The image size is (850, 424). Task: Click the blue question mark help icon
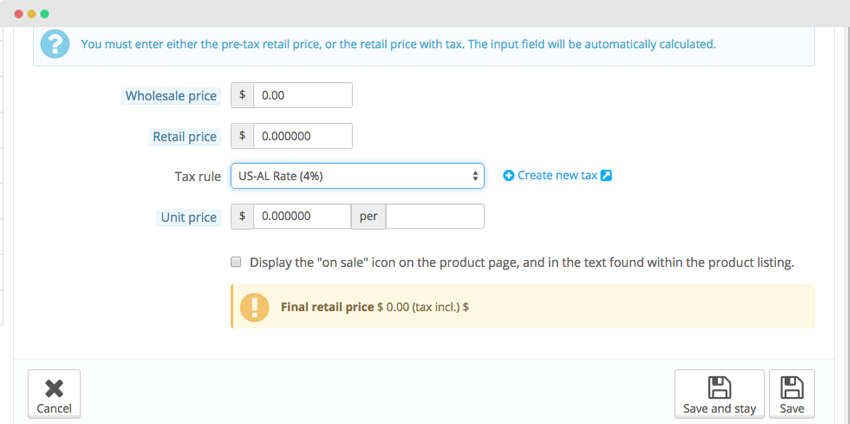(54, 44)
